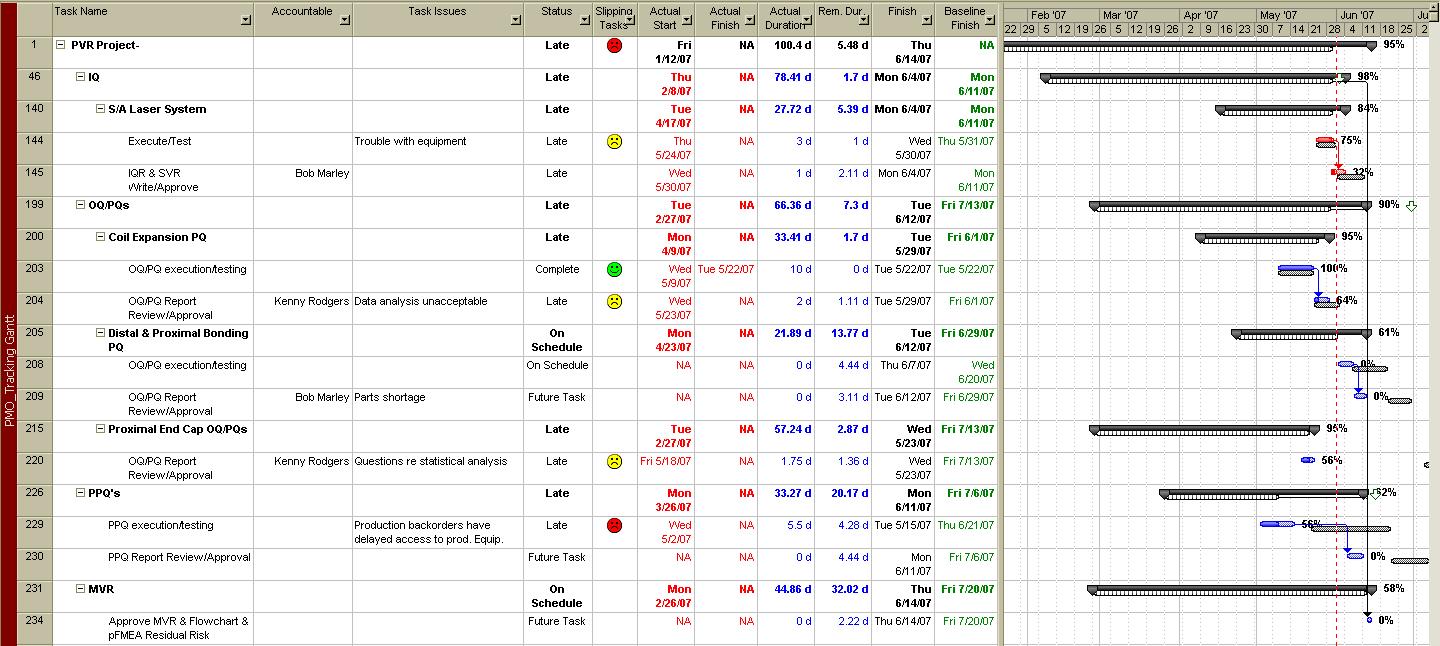Click the blue Gantt bar for row 203
Screen dimensions: 1440x646
click(x=1296, y=268)
